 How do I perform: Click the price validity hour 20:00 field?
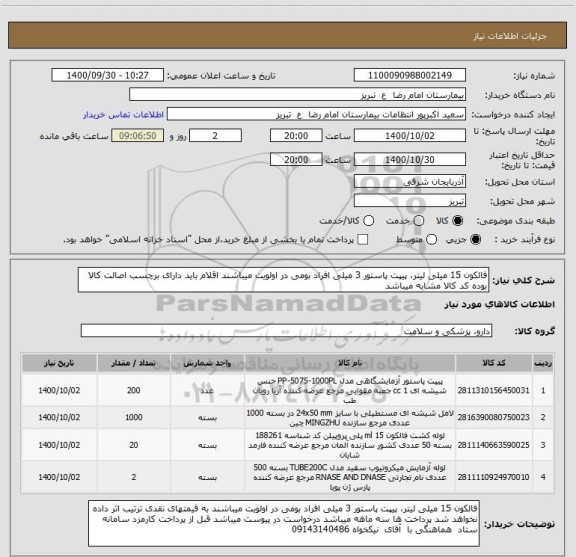coord(296,159)
